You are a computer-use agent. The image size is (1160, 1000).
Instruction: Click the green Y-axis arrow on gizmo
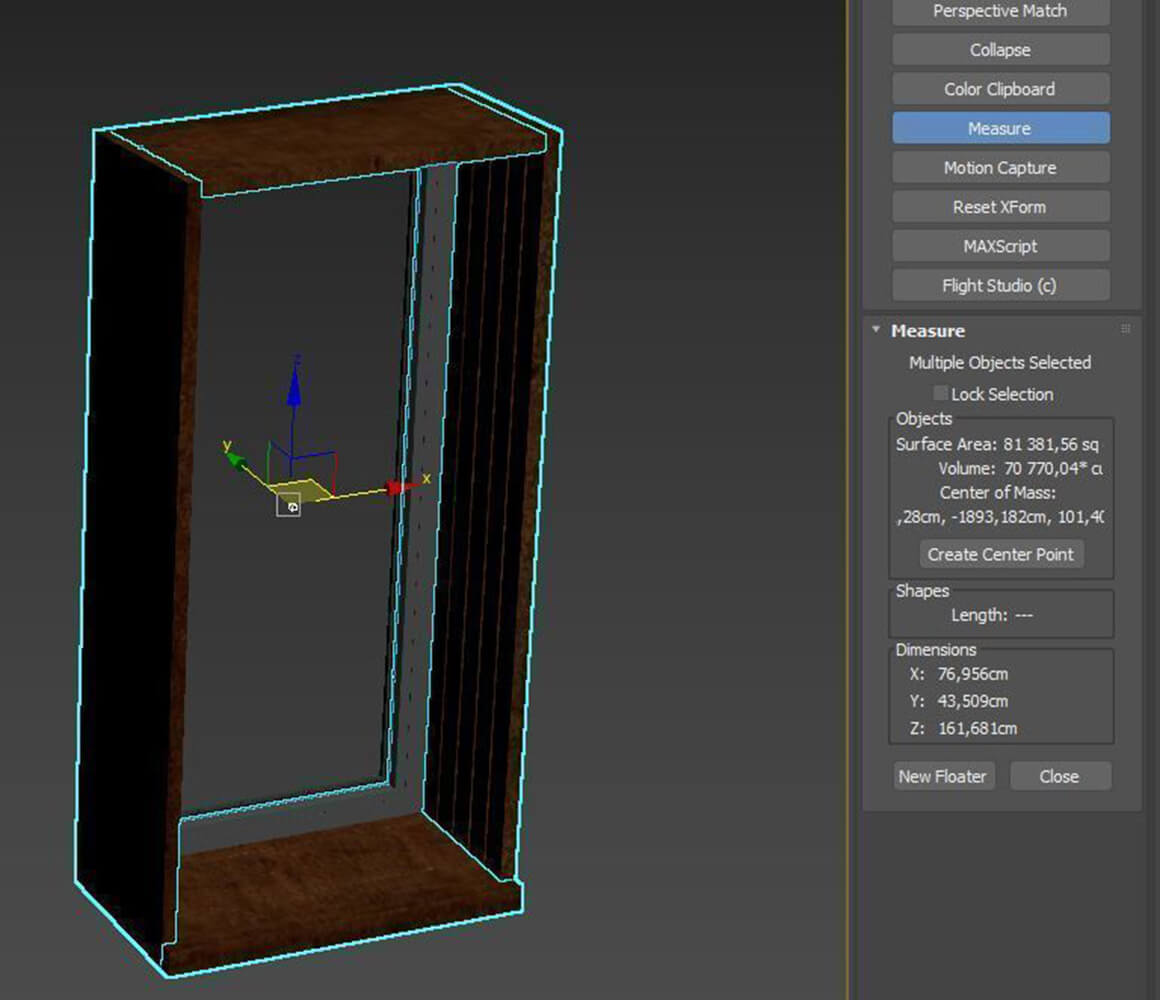pyautogui.click(x=234, y=458)
